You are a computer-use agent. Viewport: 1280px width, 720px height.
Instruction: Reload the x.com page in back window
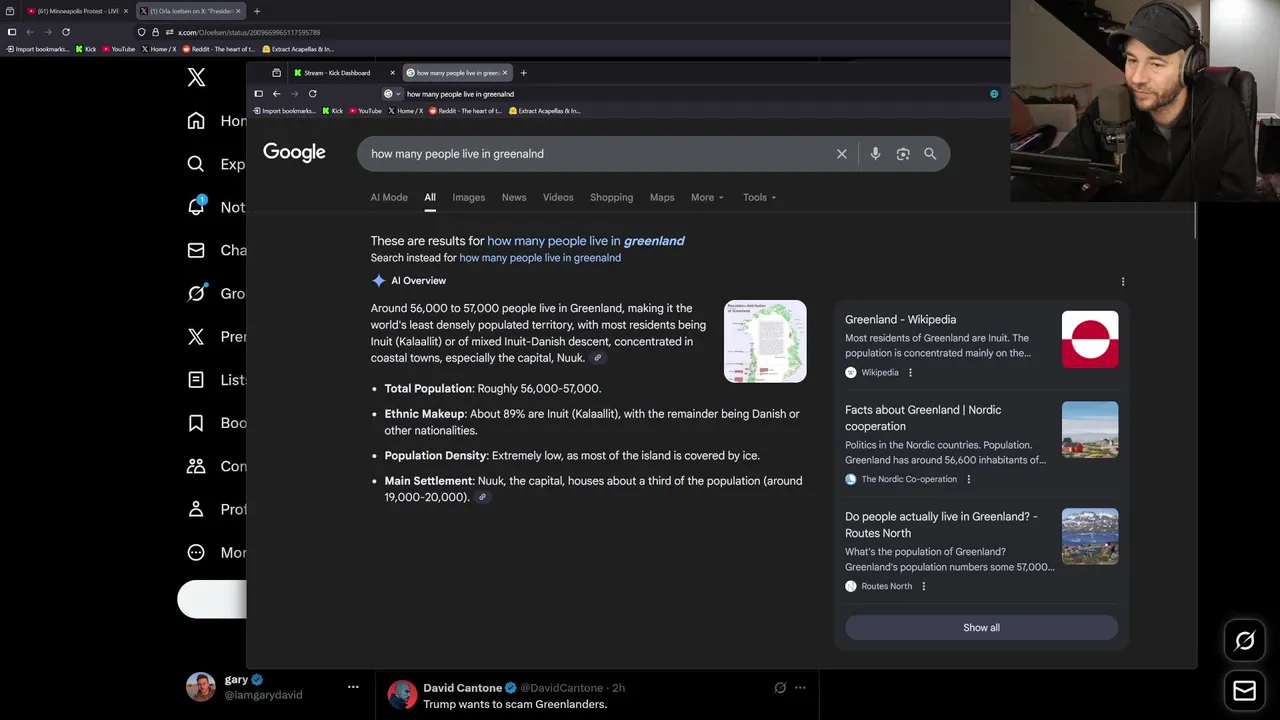coord(66,32)
